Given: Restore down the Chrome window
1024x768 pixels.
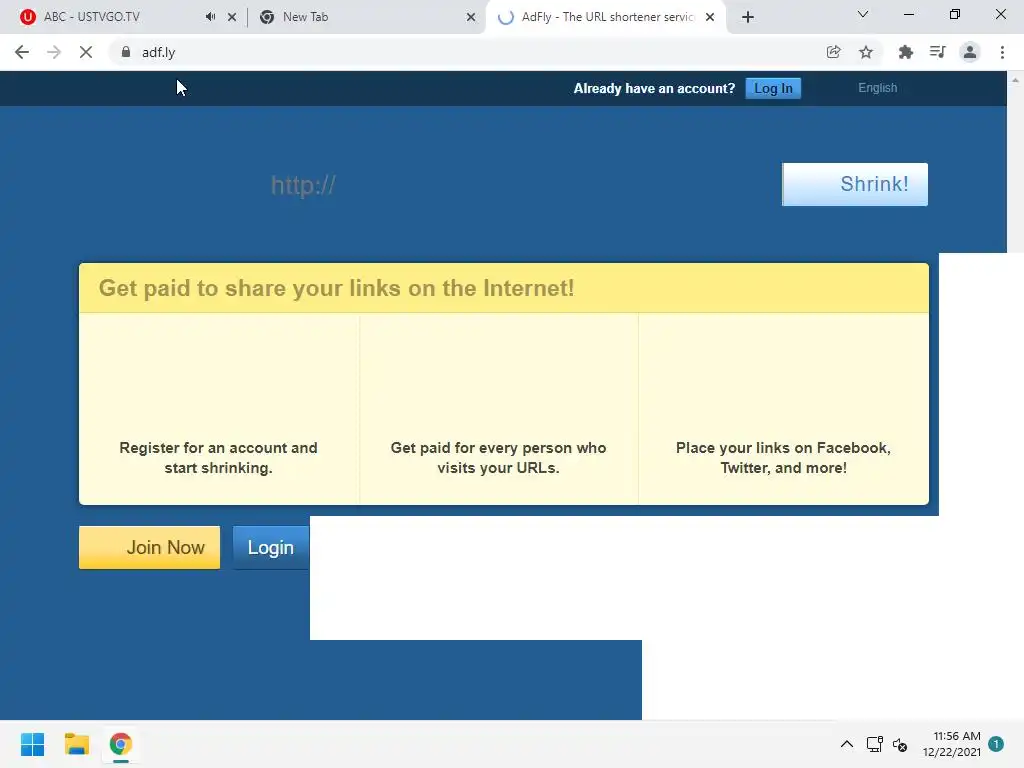Looking at the screenshot, I should click(955, 14).
